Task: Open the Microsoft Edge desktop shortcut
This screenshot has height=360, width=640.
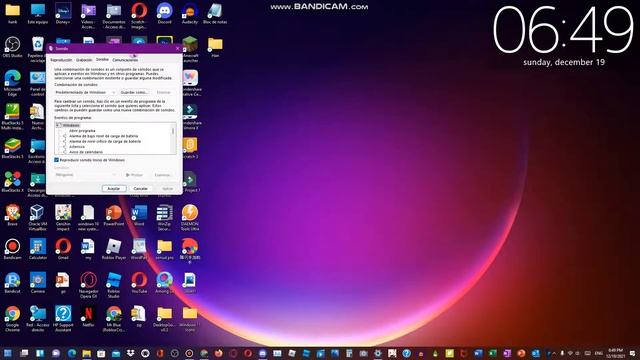Action: (x=12, y=83)
